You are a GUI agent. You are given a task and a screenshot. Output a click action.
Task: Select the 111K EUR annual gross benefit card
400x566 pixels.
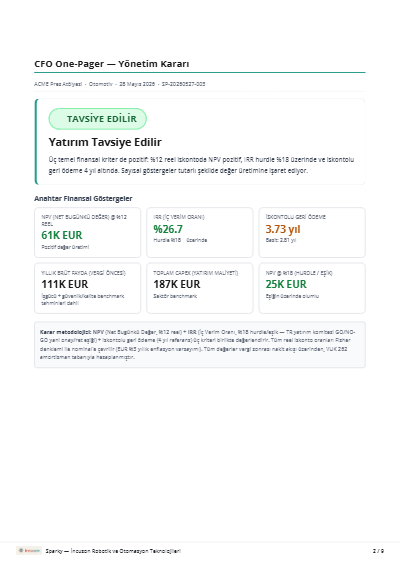87,288
